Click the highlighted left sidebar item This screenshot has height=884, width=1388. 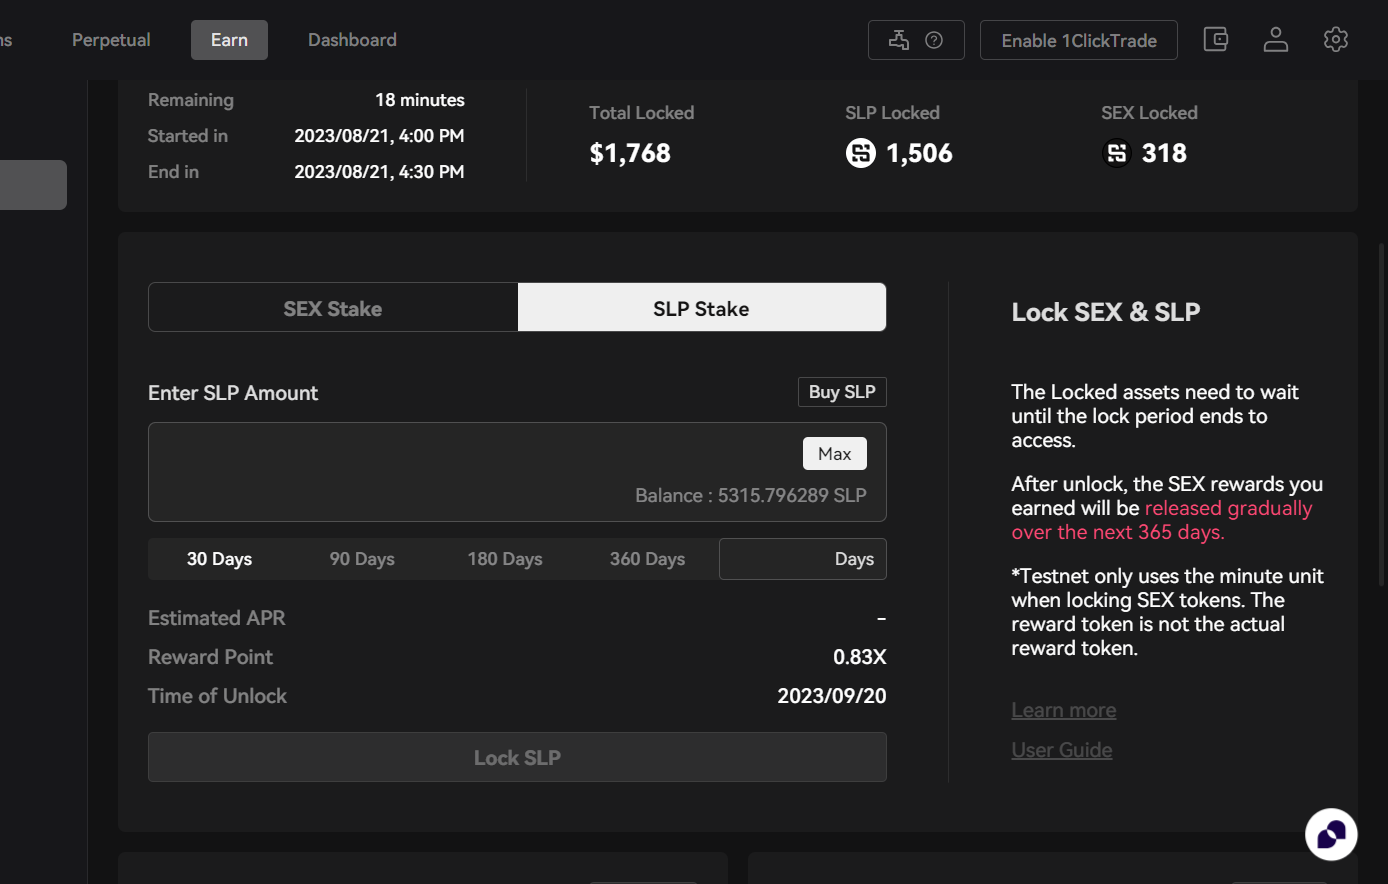[x=33, y=185]
